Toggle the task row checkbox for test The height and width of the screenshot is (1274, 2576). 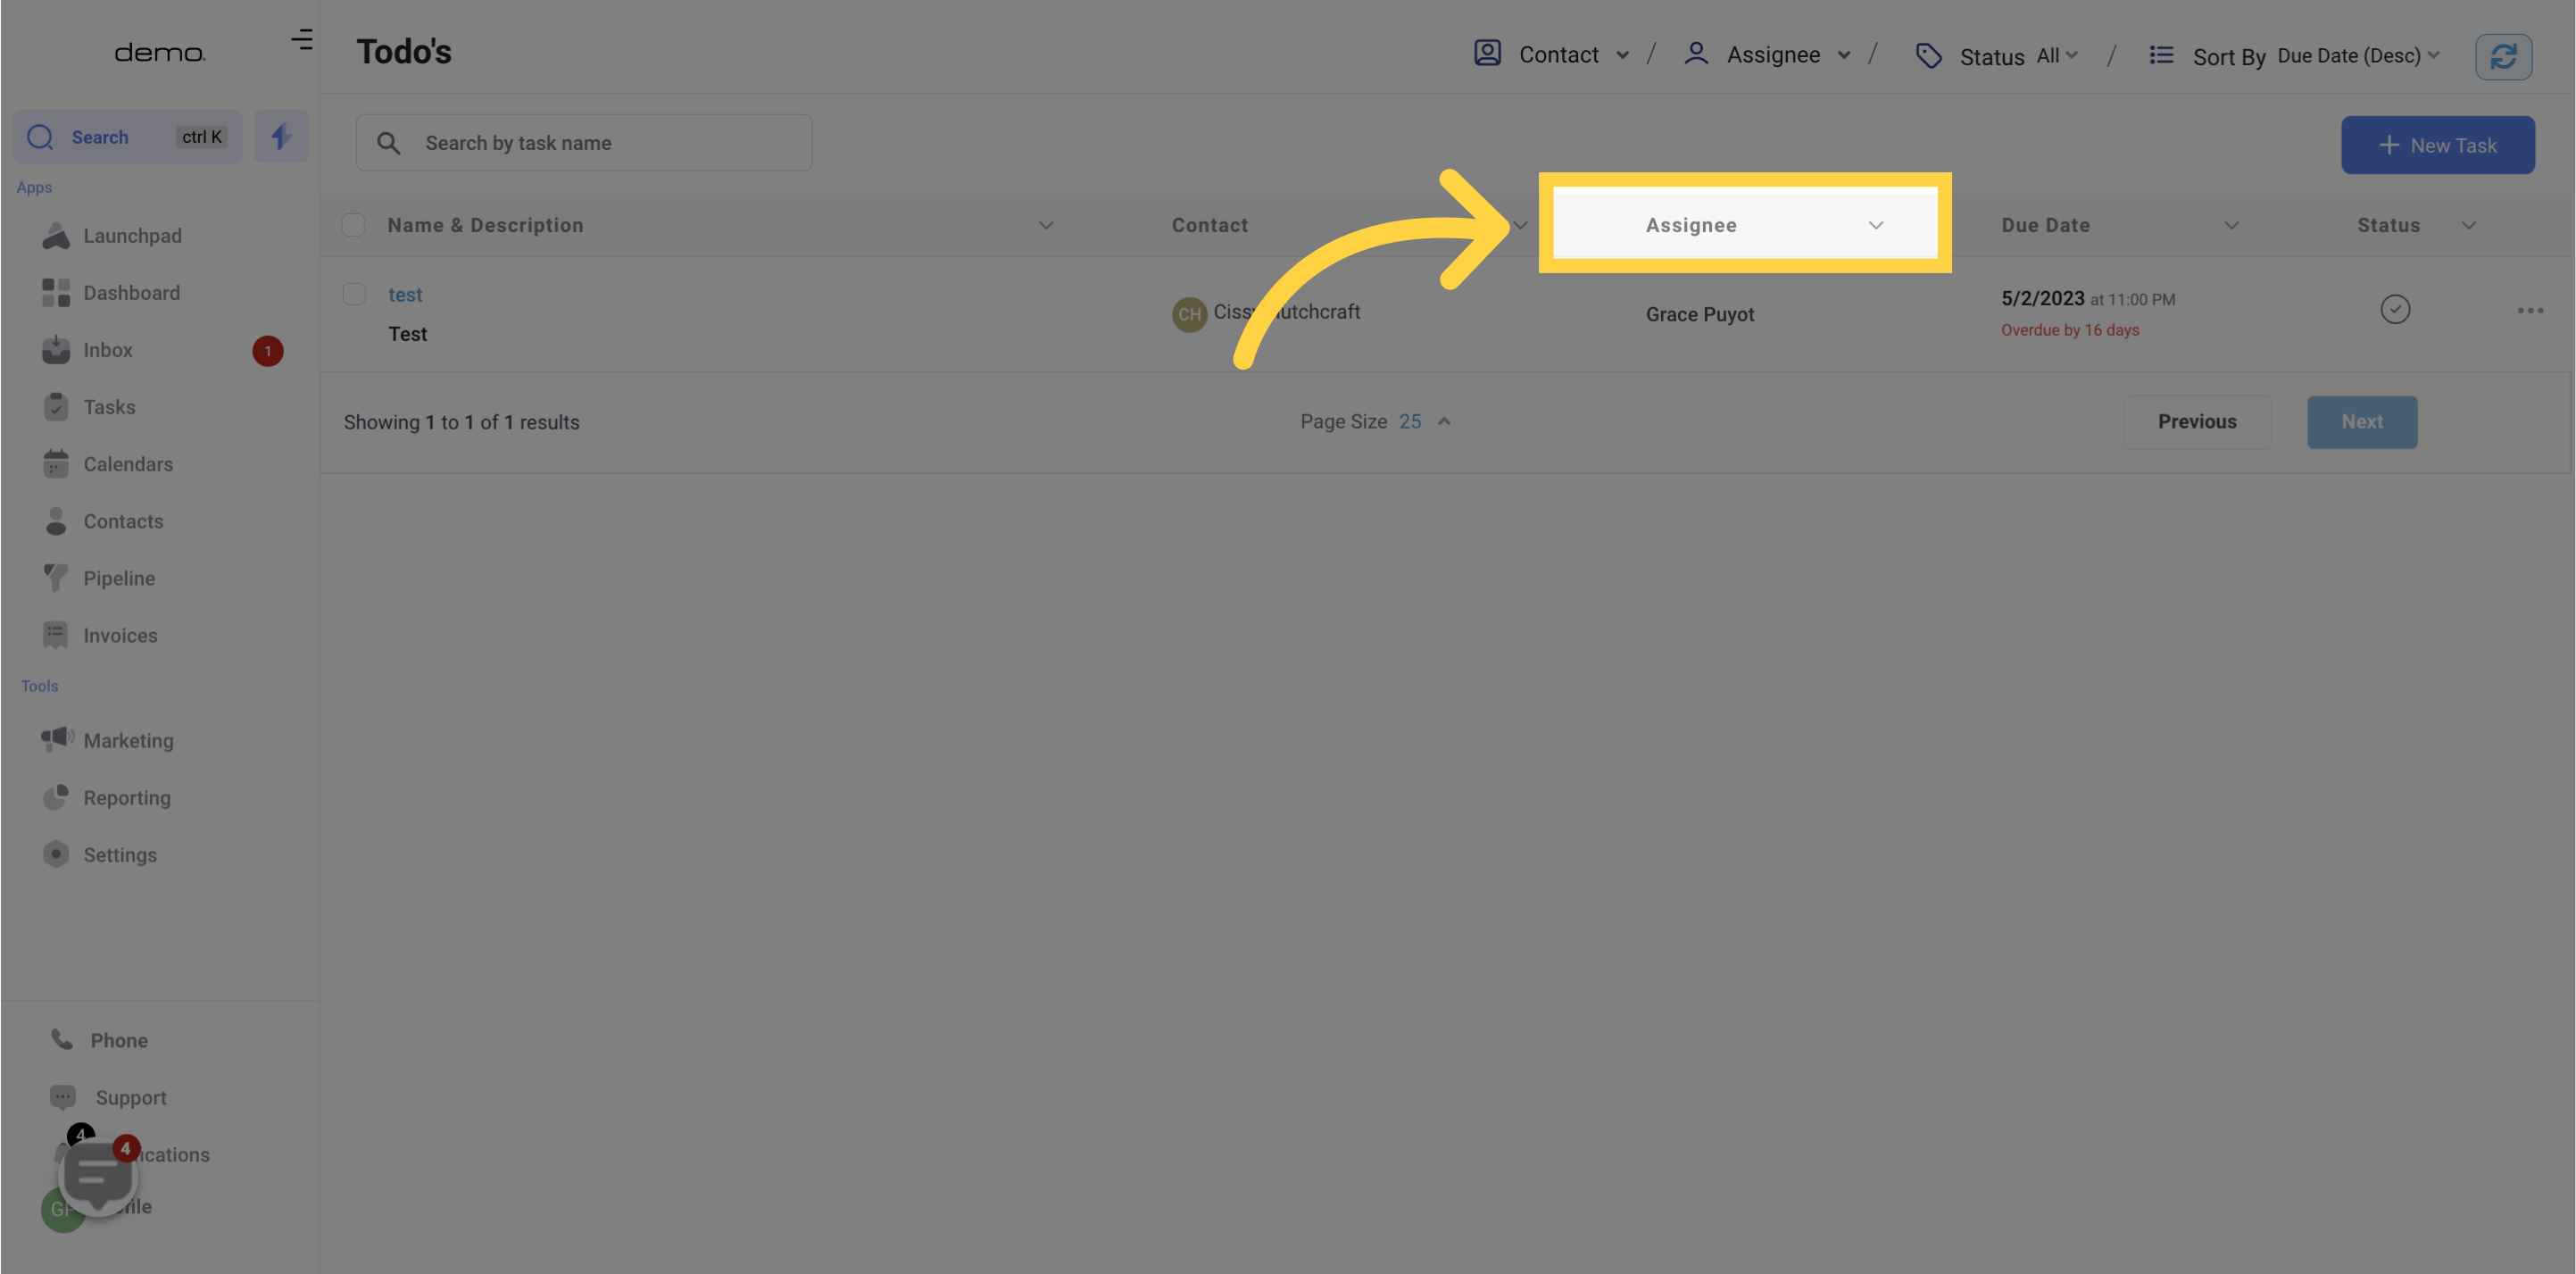click(x=355, y=296)
